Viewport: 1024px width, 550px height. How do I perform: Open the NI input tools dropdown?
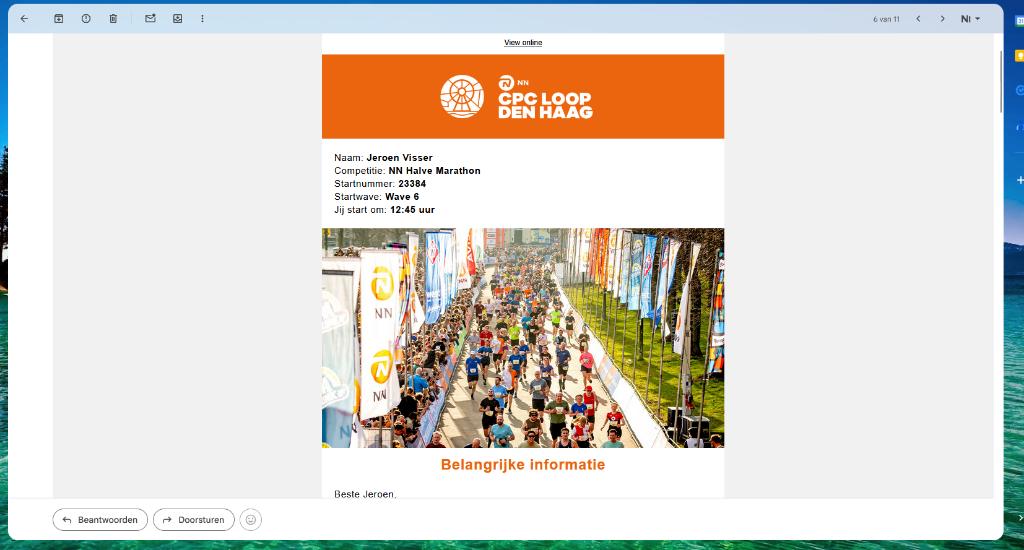point(970,19)
